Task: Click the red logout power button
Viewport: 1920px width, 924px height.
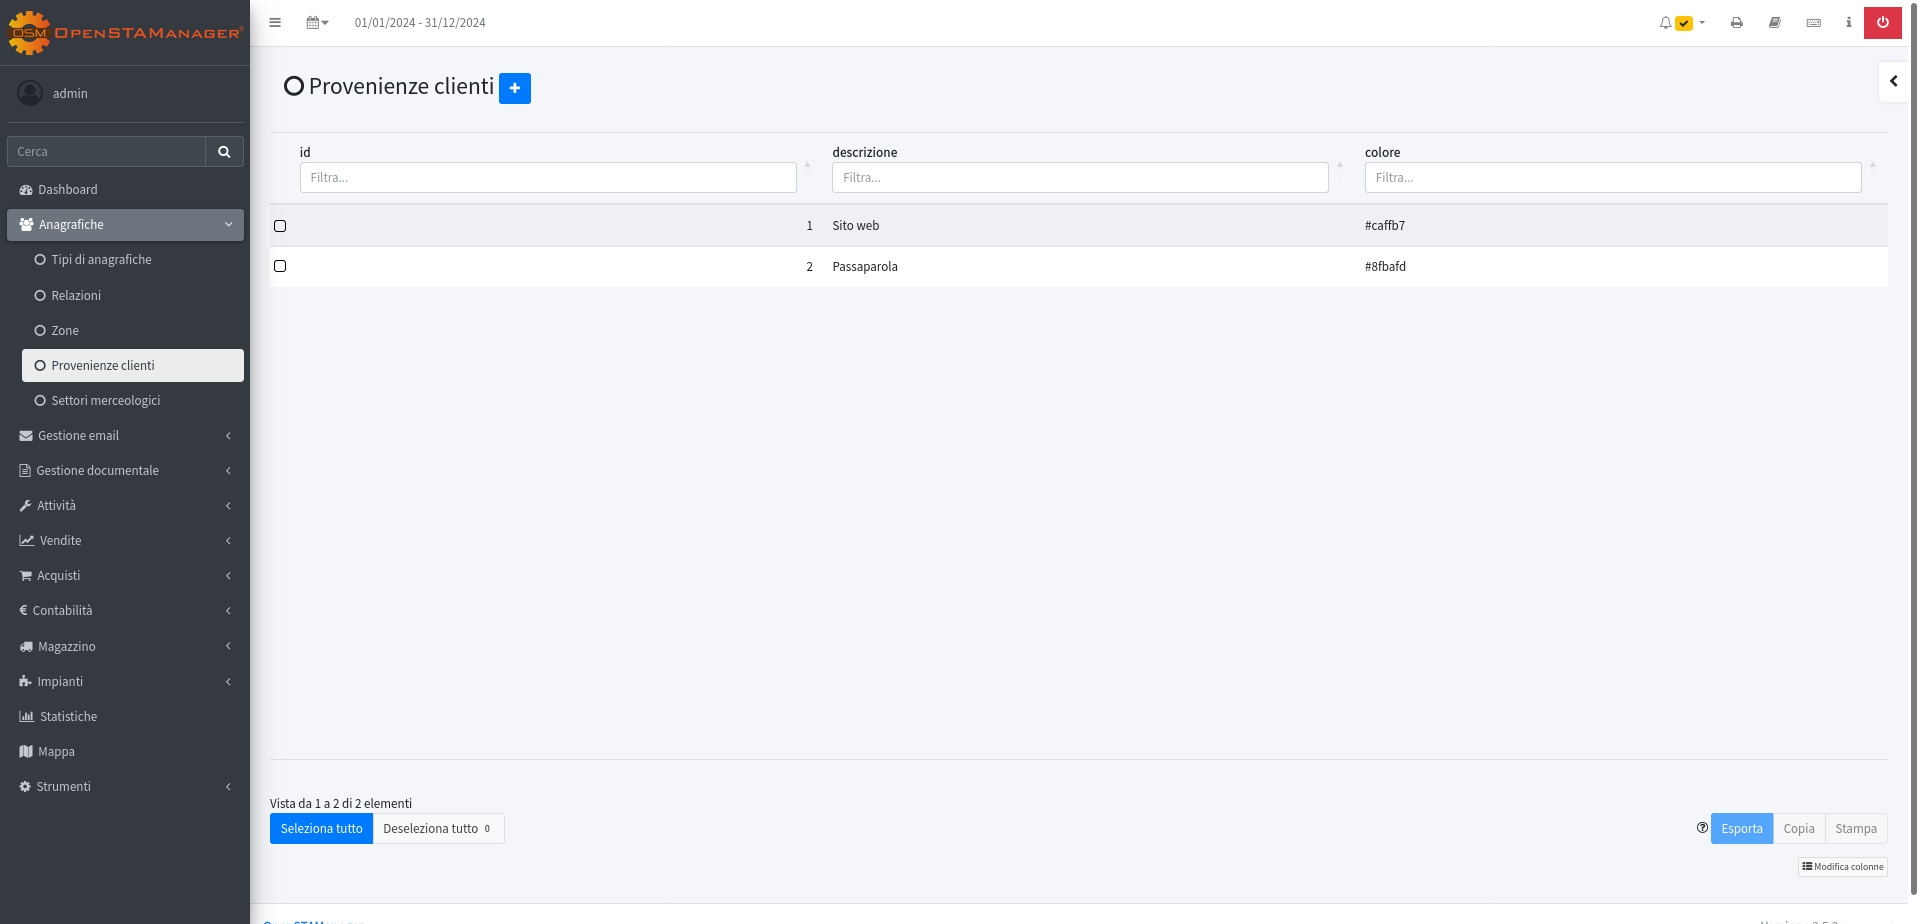Action: pyautogui.click(x=1882, y=23)
